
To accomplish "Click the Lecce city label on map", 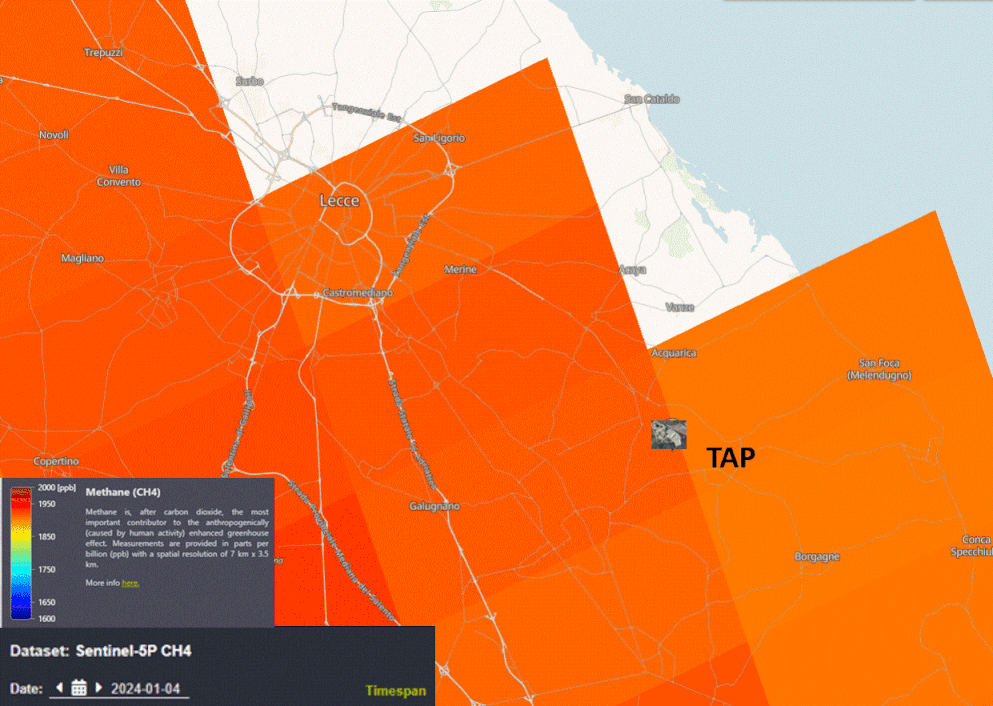I will (x=339, y=201).
